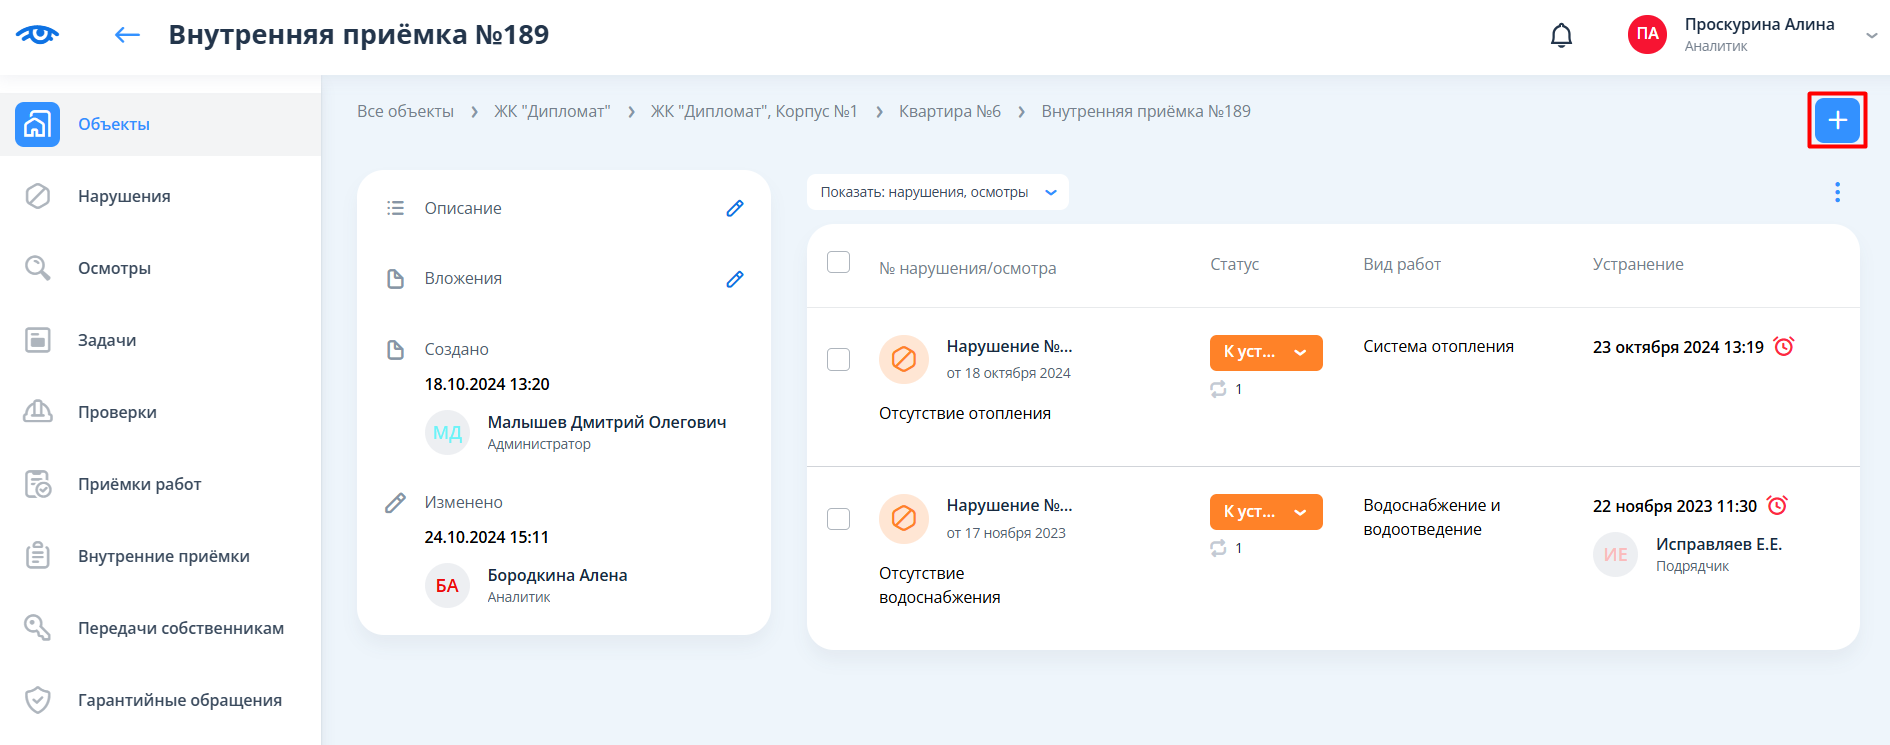Go back using the left arrow

[127, 35]
